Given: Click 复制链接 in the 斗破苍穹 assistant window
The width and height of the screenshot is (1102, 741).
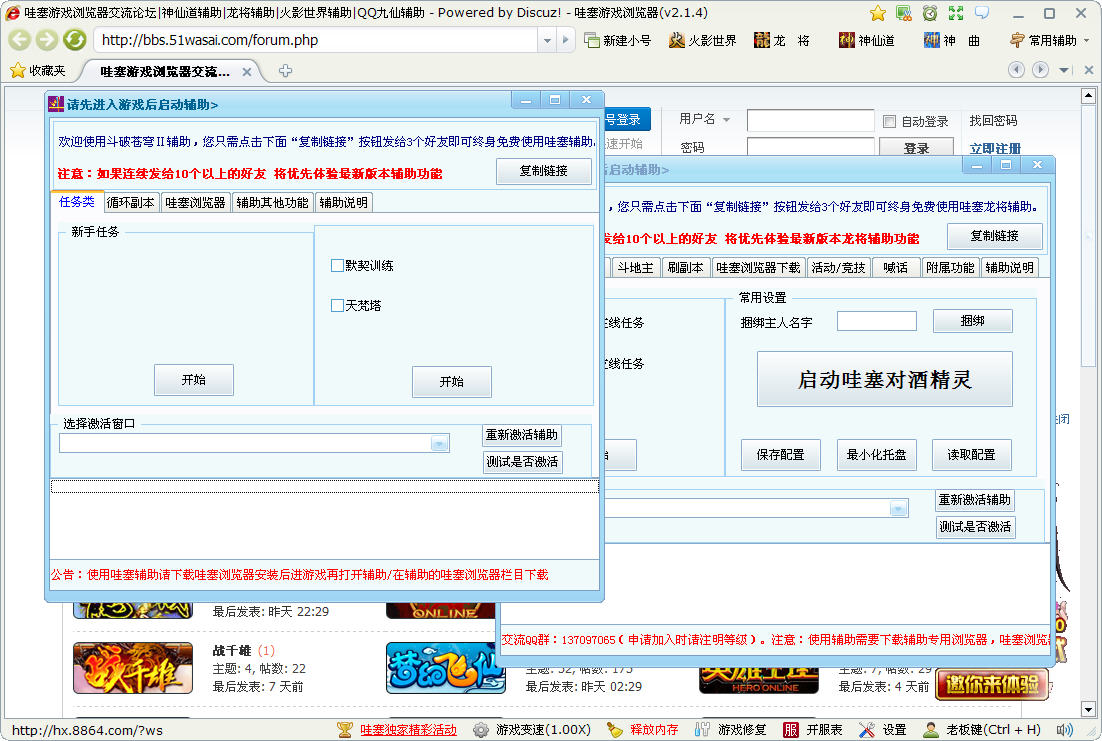Looking at the screenshot, I should (543, 171).
